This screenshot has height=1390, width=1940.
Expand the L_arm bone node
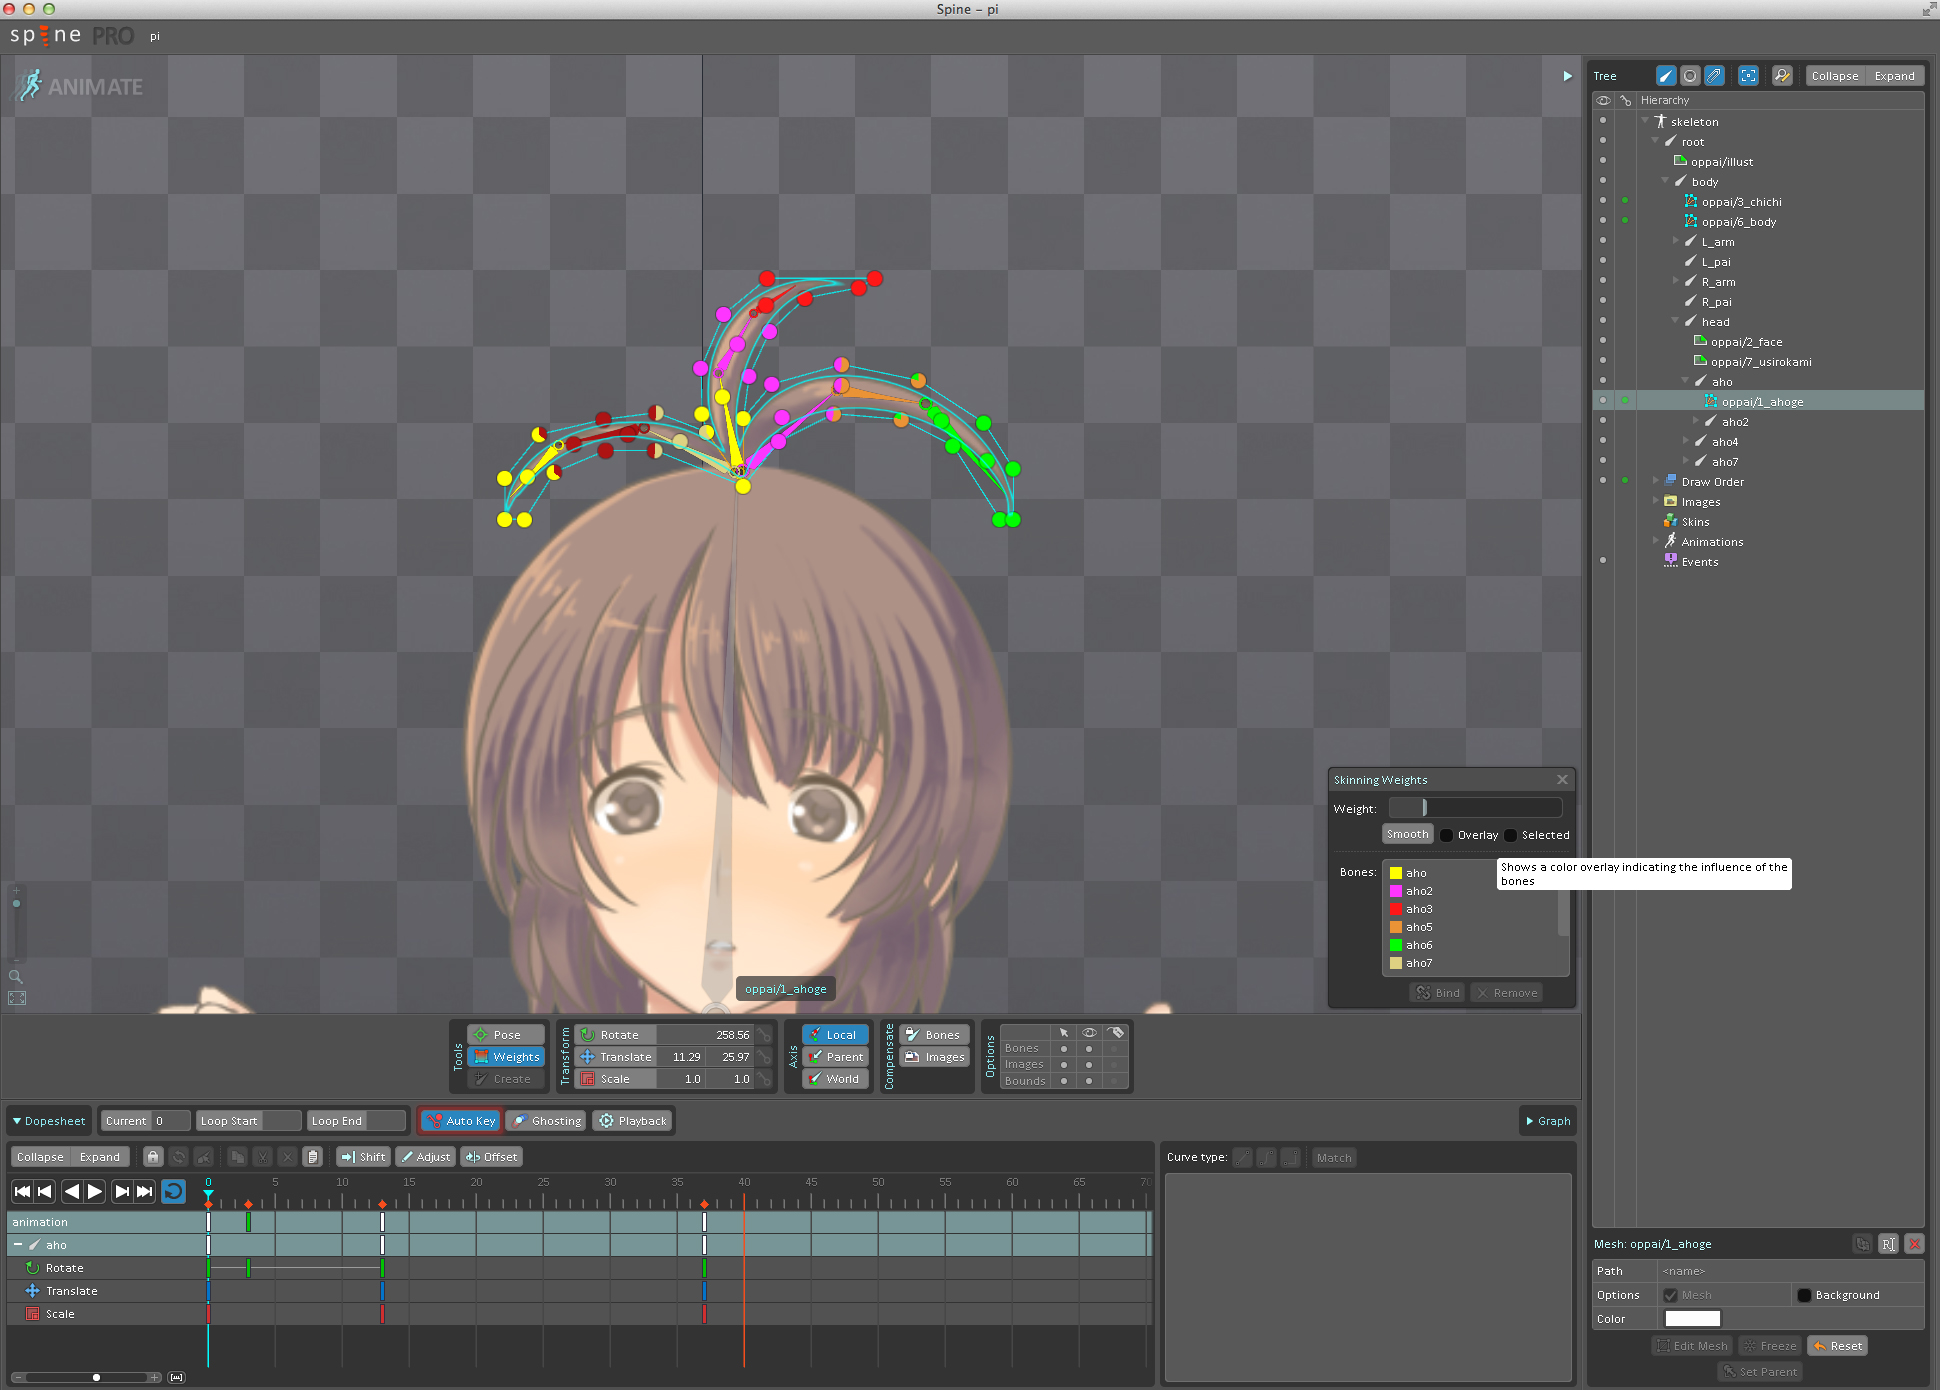pyautogui.click(x=1676, y=241)
